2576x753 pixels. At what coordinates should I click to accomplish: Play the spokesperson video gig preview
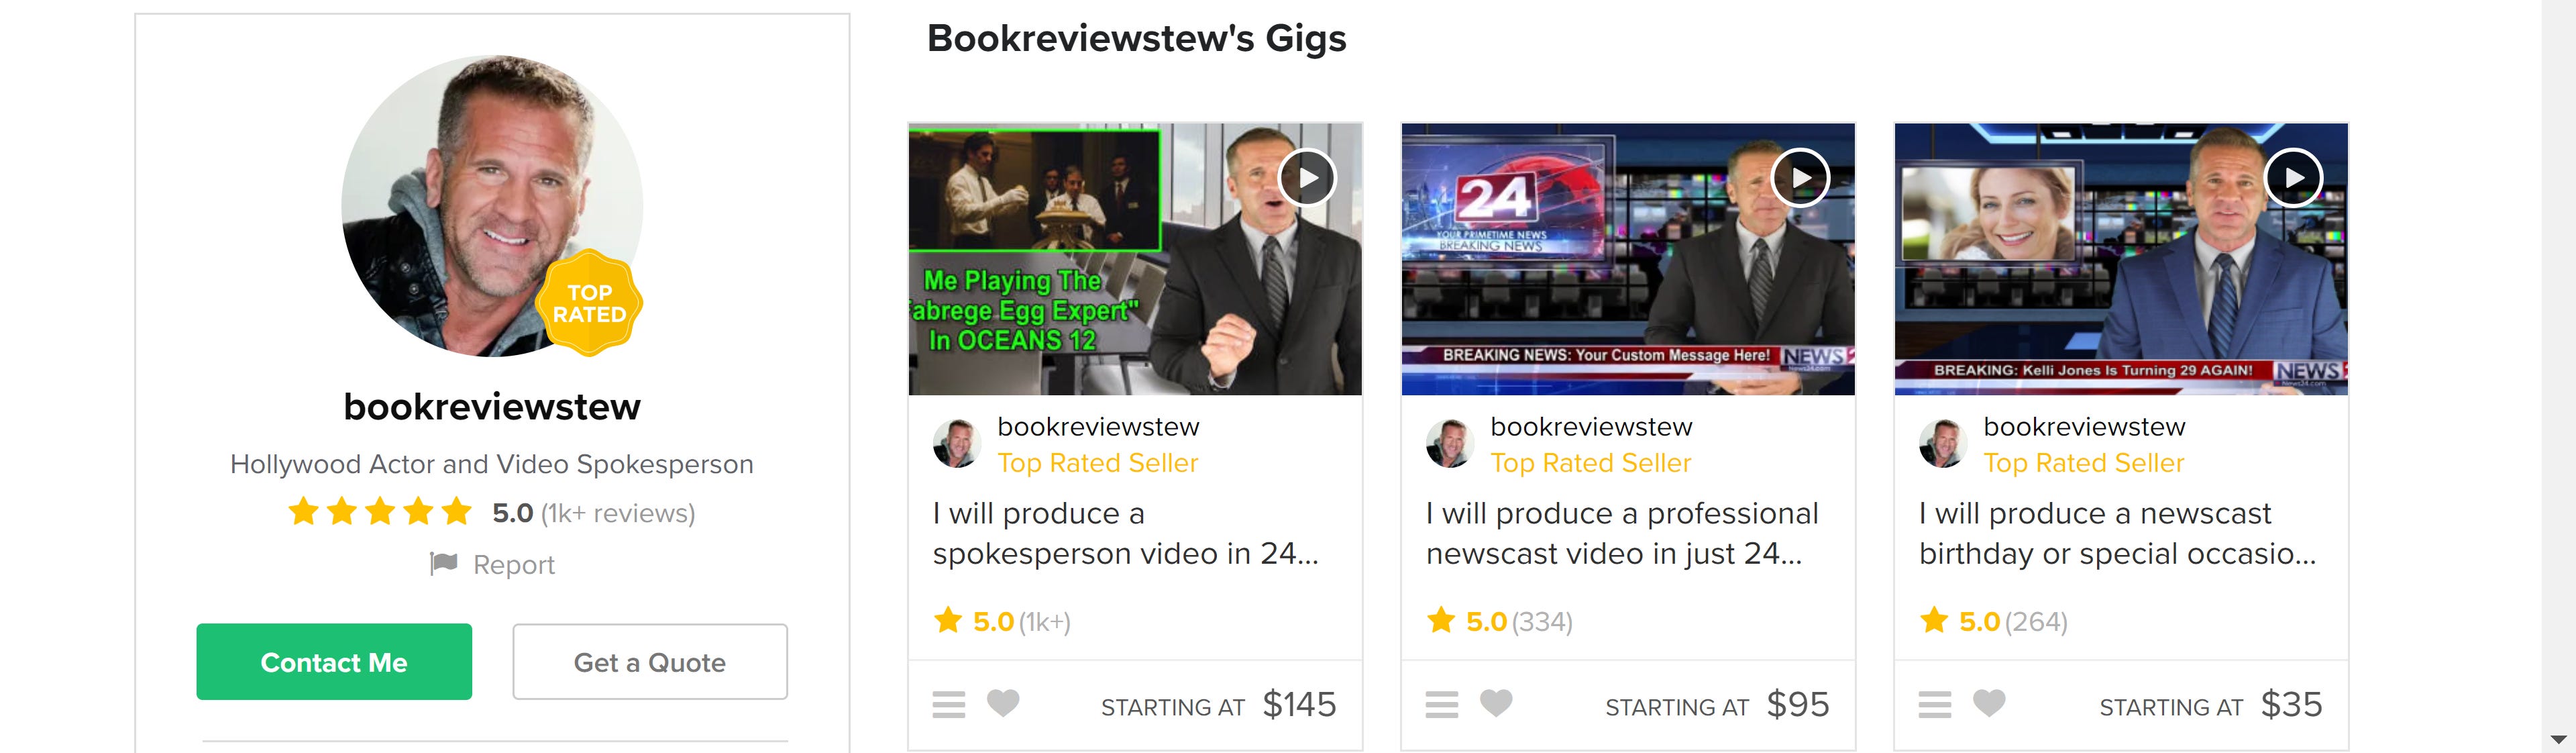click(x=1307, y=178)
